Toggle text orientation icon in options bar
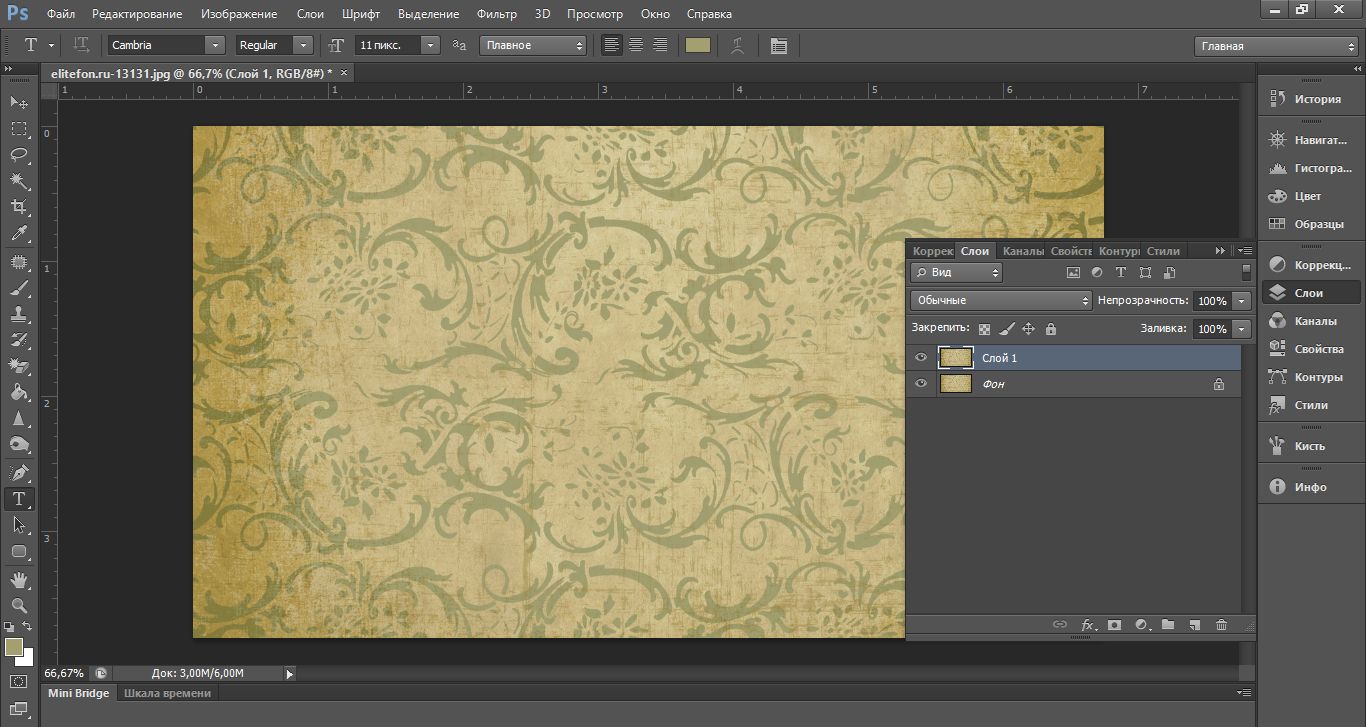1366x727 pixels. click(x=82, y=45)
